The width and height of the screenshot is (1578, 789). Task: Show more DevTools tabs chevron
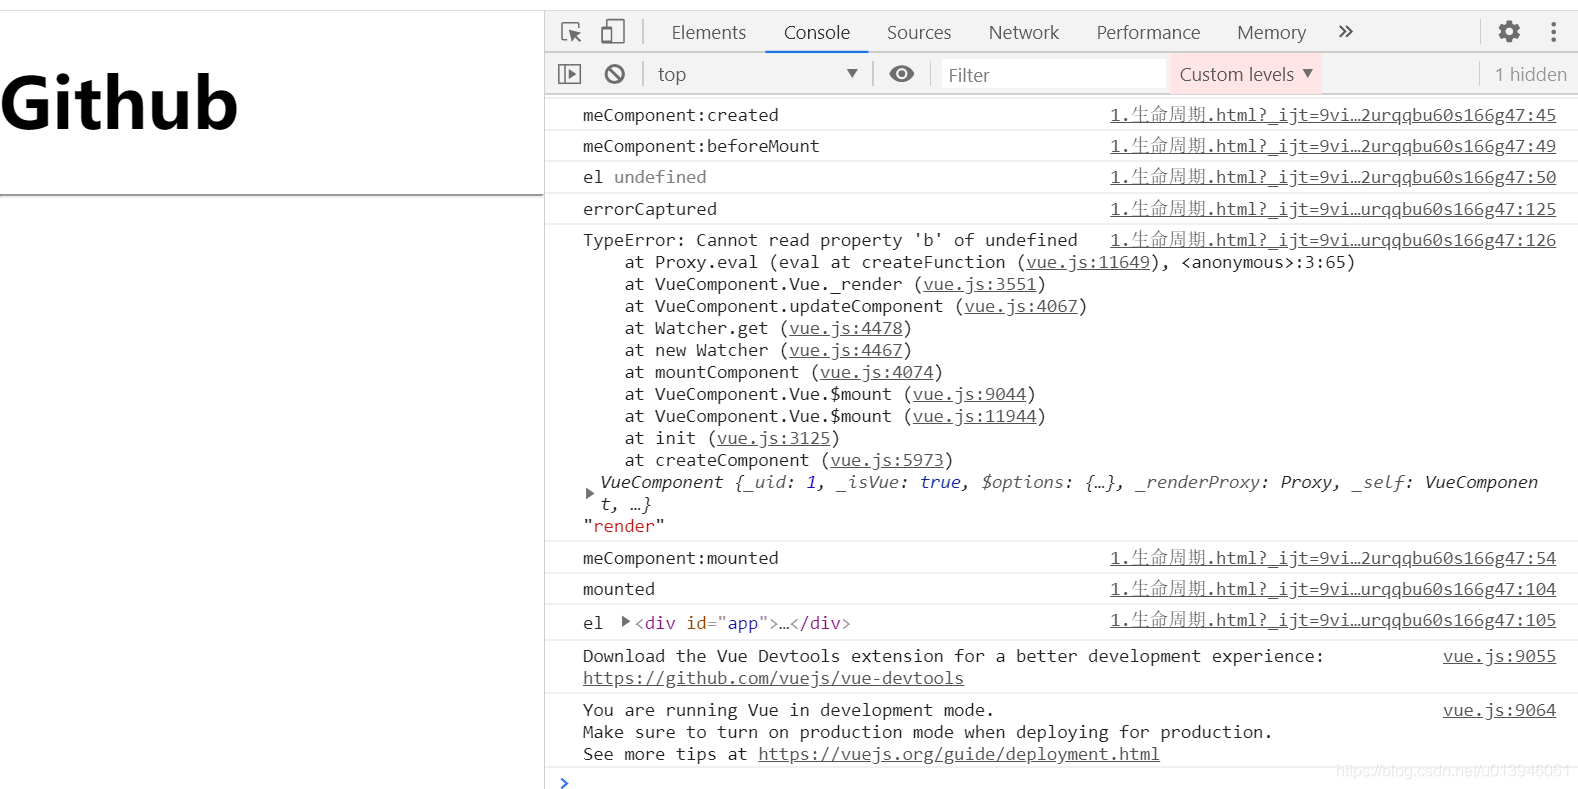point(1346,32)
